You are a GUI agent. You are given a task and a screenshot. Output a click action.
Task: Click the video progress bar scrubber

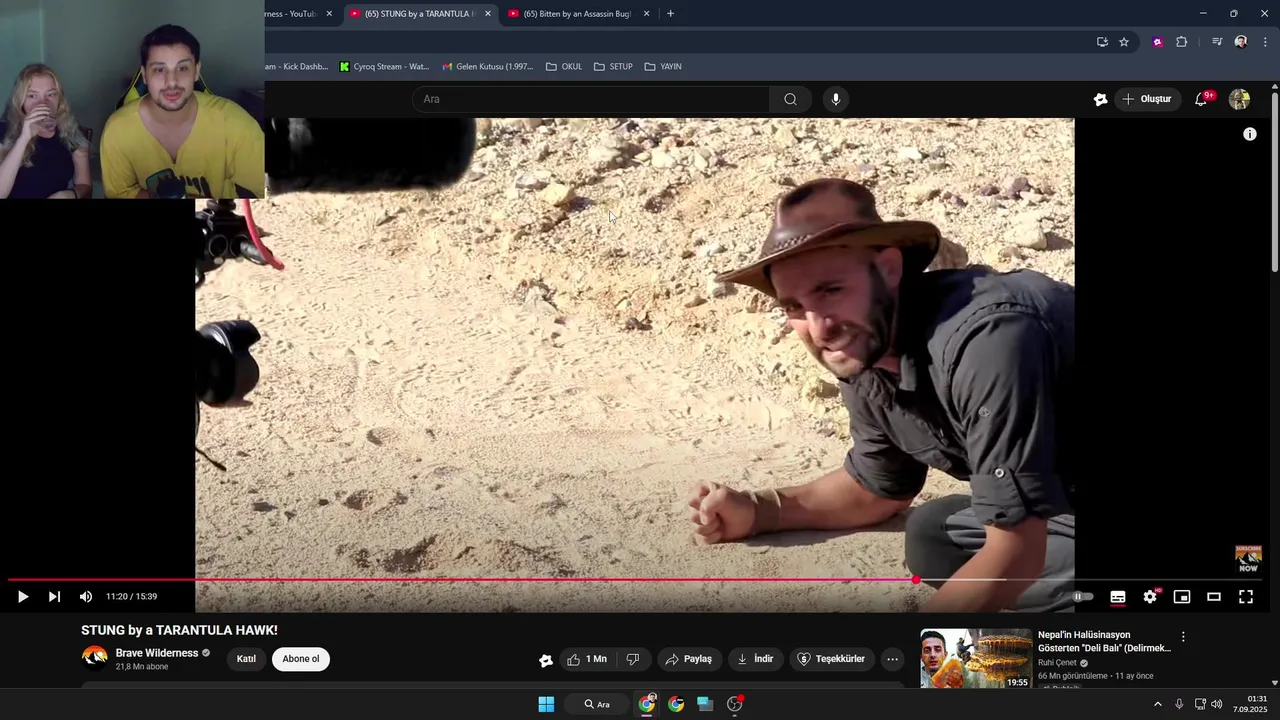(916, 580)
